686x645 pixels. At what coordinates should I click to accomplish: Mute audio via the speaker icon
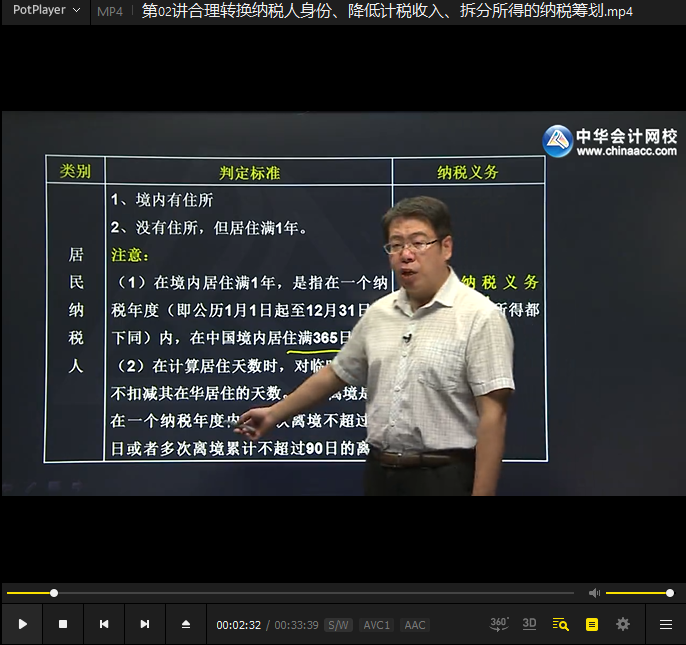(594, 593)
